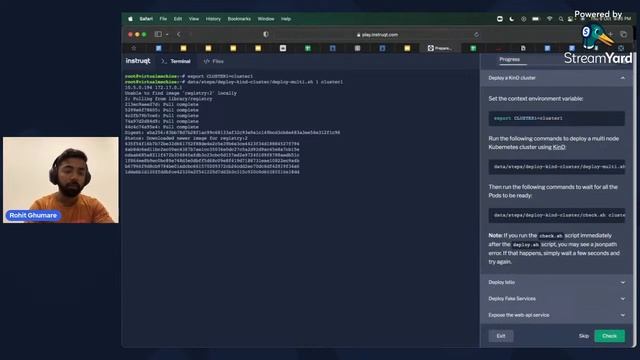Image resolution: width=640 pixels, height=360 pixels.
Task: Open Spotlight search in menu bar
Action: (561, 19)
